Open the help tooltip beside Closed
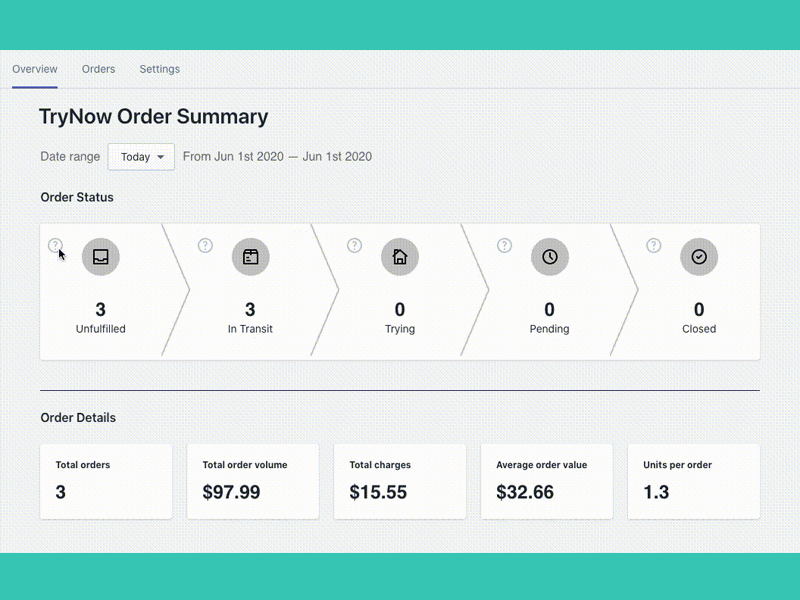This screenshot has height=600, width=800. [655, 245]
